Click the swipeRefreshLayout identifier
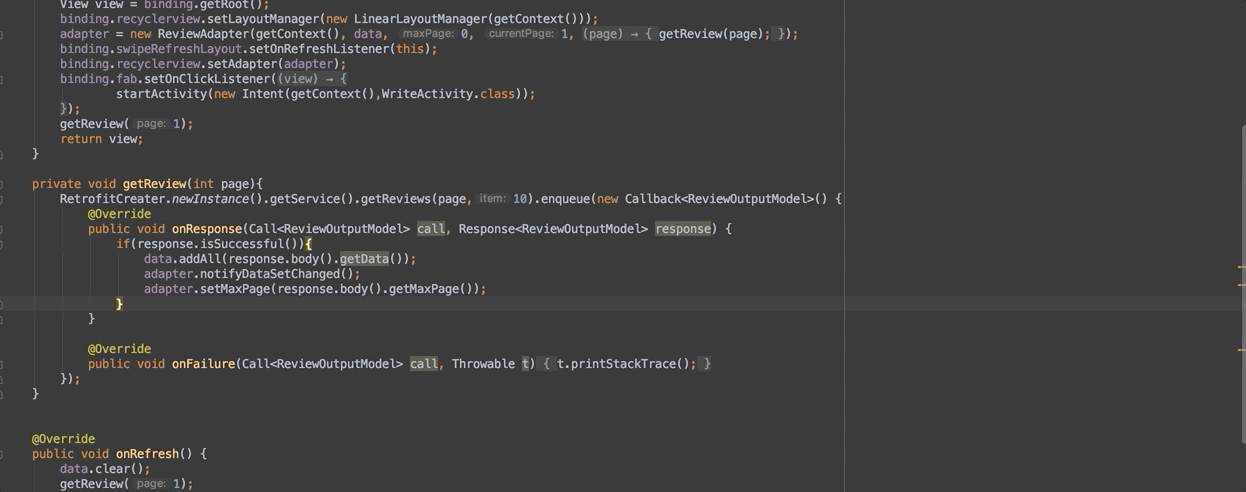1246x492 pixels. (179, 49)
